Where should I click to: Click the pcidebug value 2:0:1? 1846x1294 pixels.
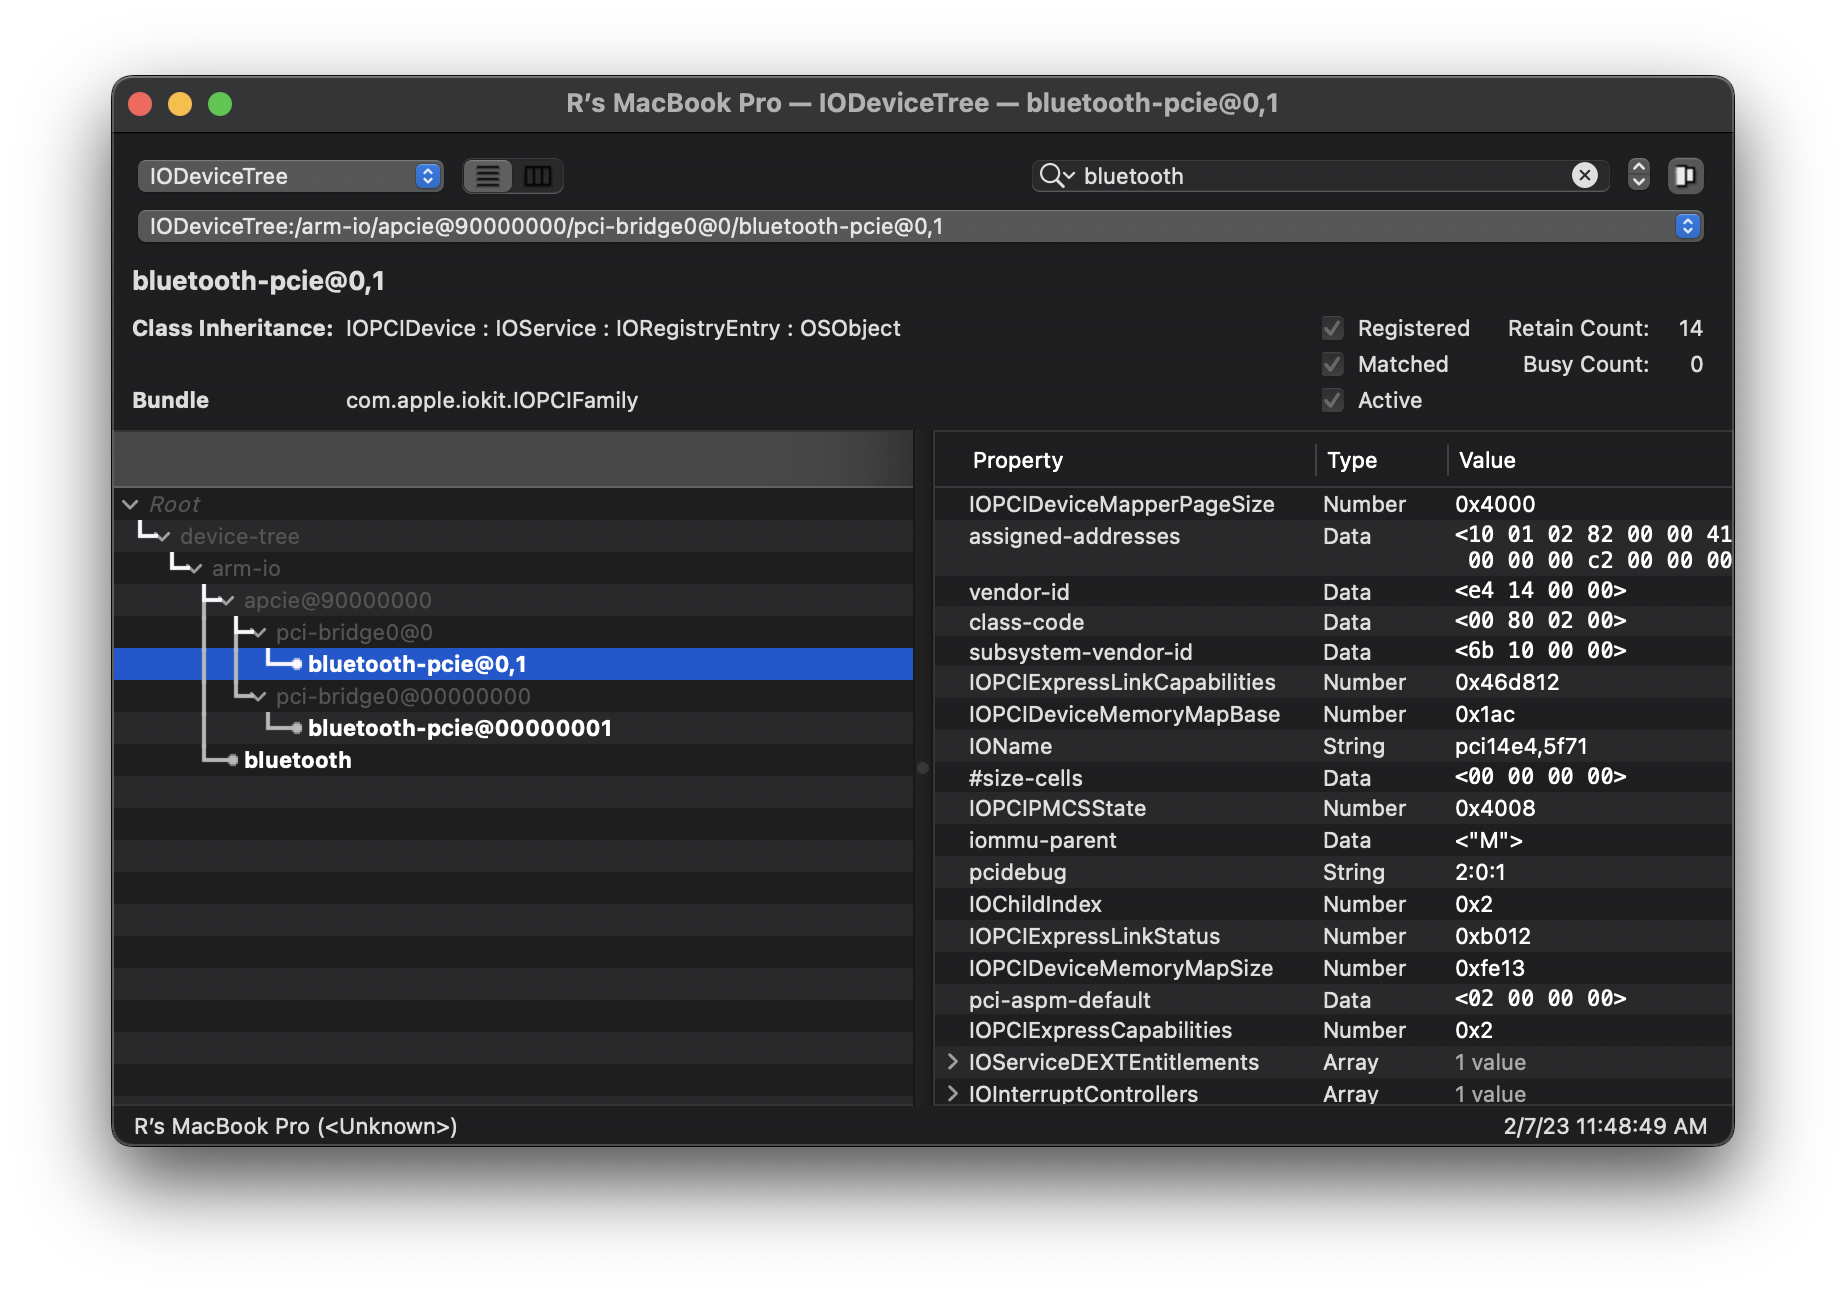pos(1480,872)
